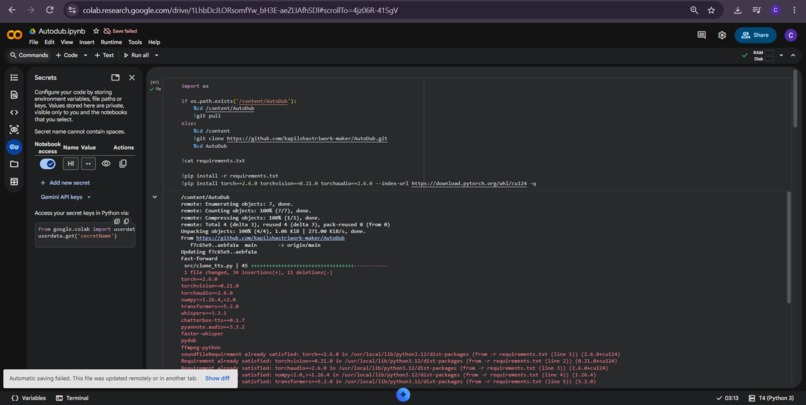Click the Share button
The image size is (806, 405).
point(755,35)
